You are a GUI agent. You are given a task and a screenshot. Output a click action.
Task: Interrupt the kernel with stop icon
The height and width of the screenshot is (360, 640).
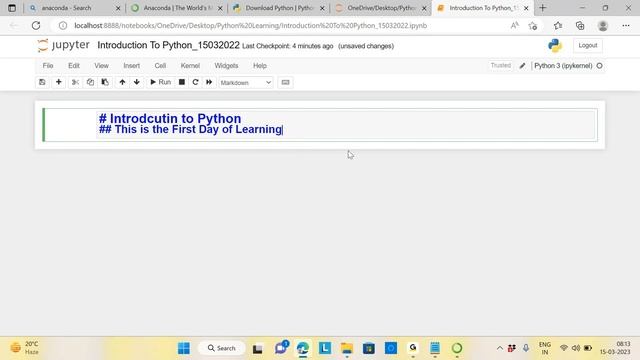182,82
